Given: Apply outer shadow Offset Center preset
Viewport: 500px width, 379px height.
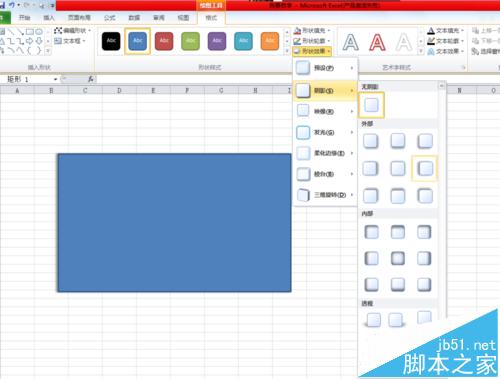Looking at the screenshot, I should pyautogui.click(x=398, y=168).
